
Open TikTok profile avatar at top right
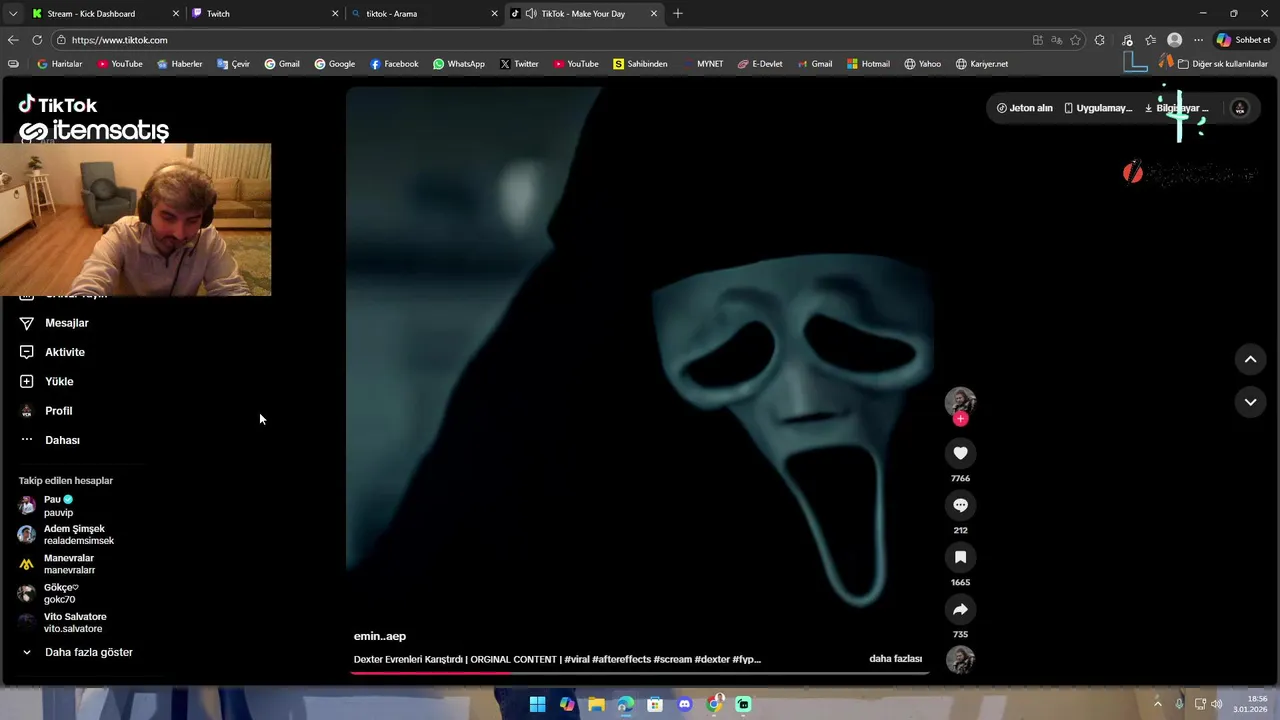point(1240,108)
